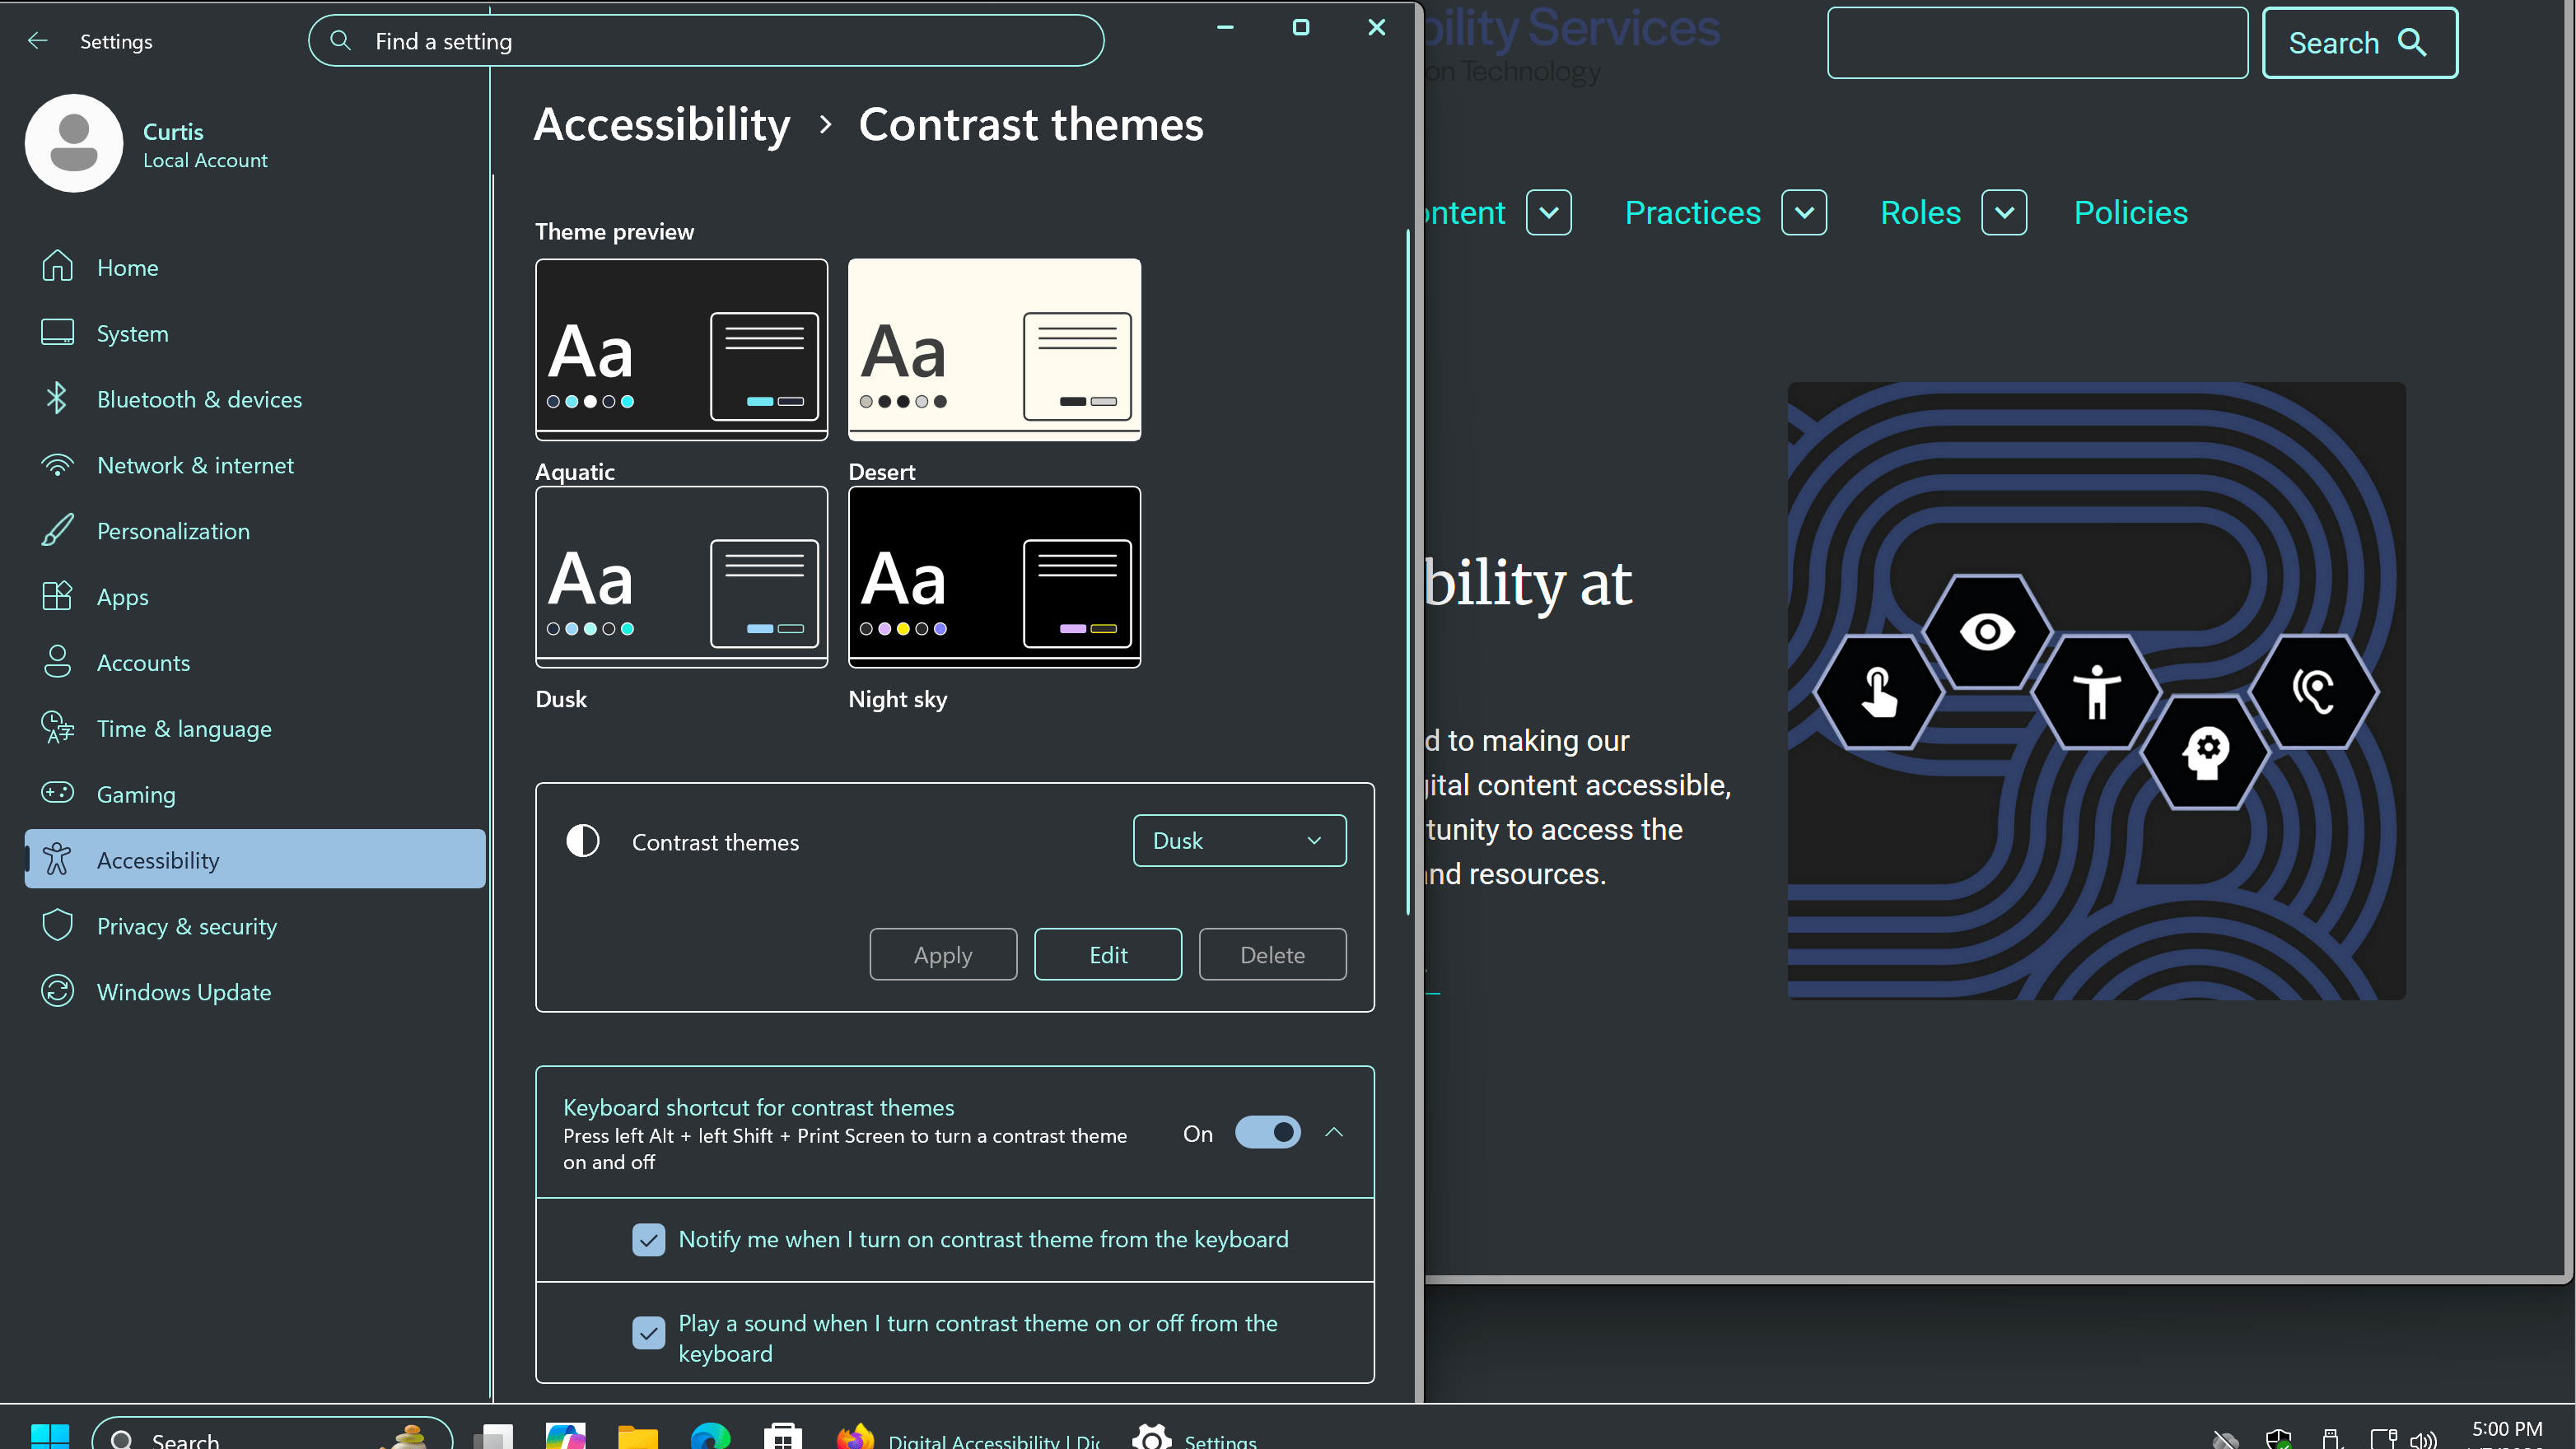The image size is (2576, 1449).
Task: Click the Curtis user avatar
Action: click(74, 143)
